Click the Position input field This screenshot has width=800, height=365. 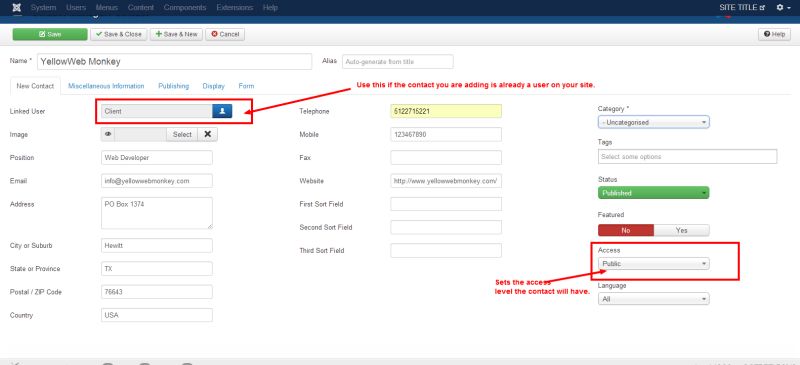coord(157,158)
